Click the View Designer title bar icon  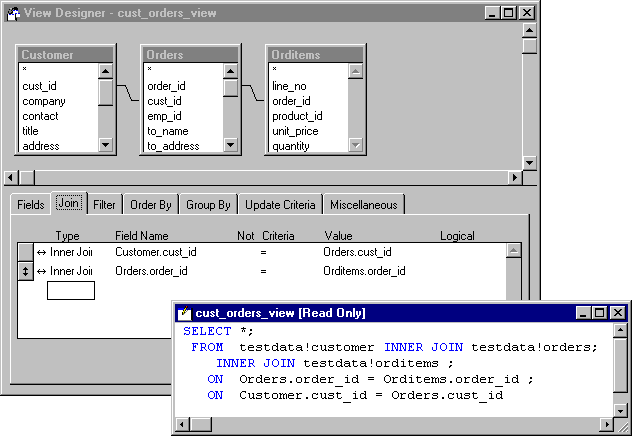click(x=12, y=13)
